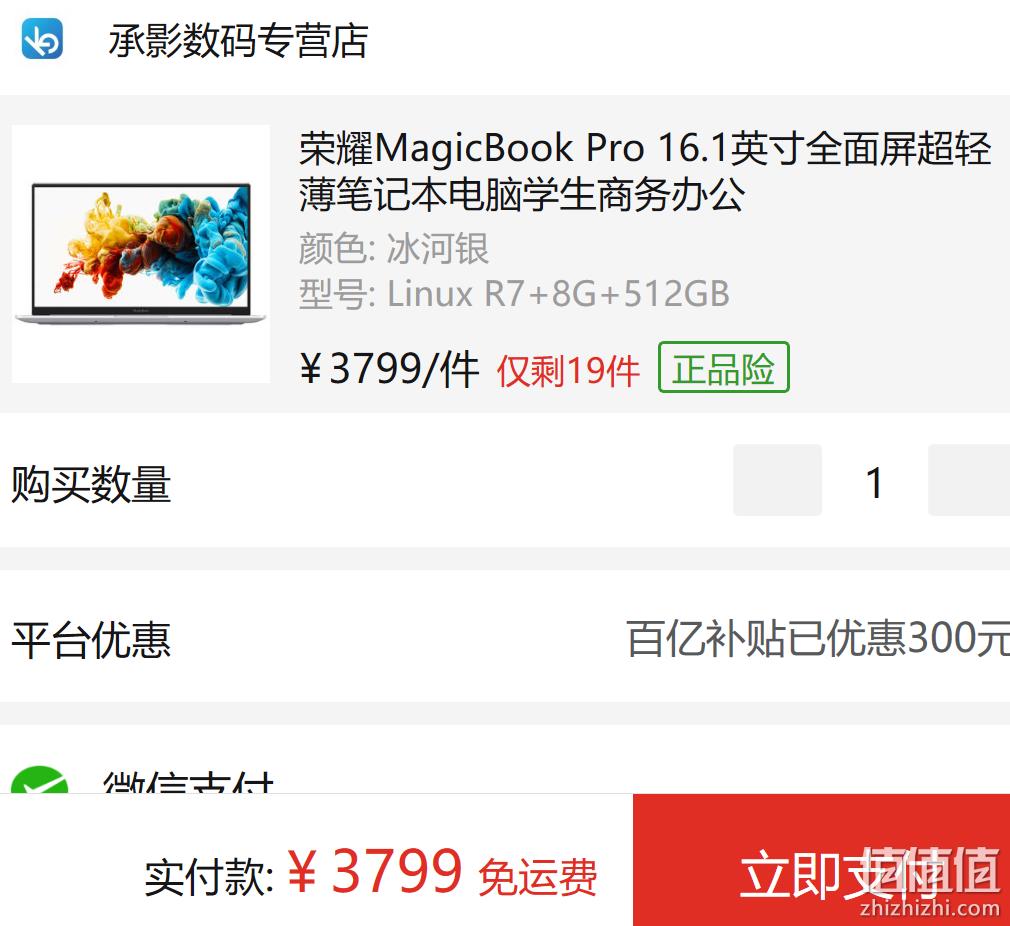Select the 型号 Linux R7+8G+512GB model text
Viewport: 1010px width, 926px height.
[514, 294]
